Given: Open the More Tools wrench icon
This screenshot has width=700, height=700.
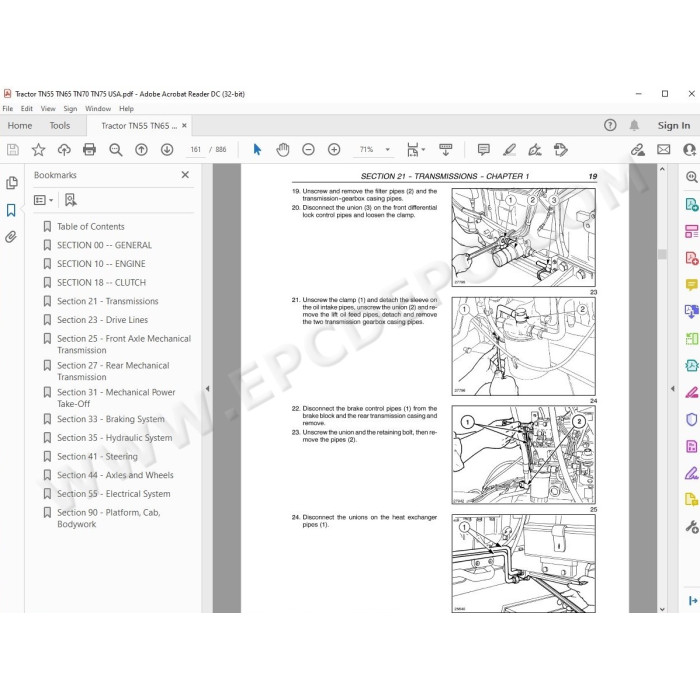Looking at the screenshot, I should point(692,527).
